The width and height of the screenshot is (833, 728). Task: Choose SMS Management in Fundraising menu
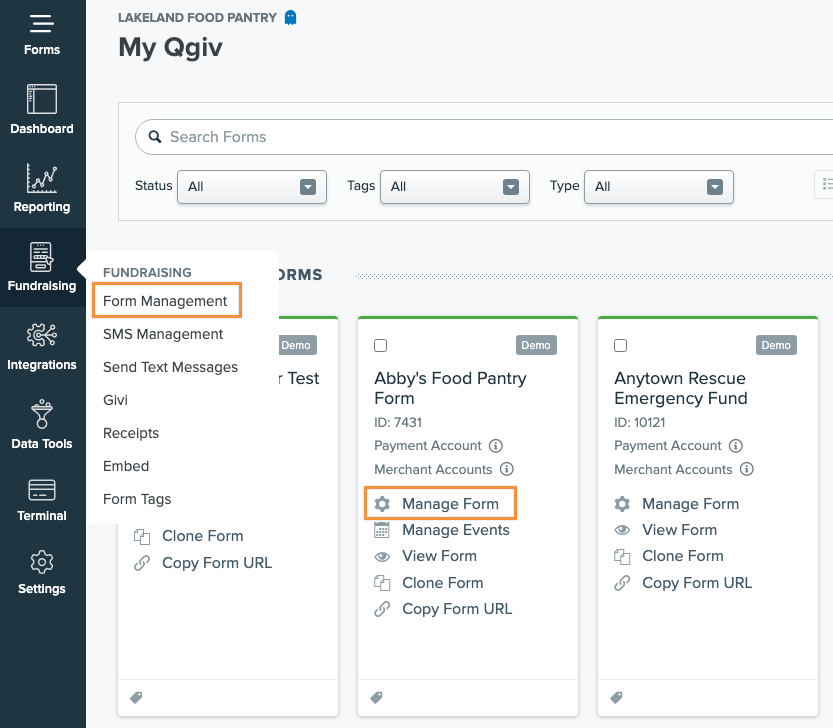pyautogui.click(x=163, y=334)
